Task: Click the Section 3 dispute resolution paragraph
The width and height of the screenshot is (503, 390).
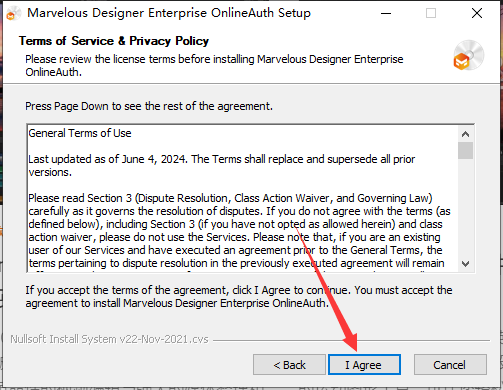Action: click(239, 231)
